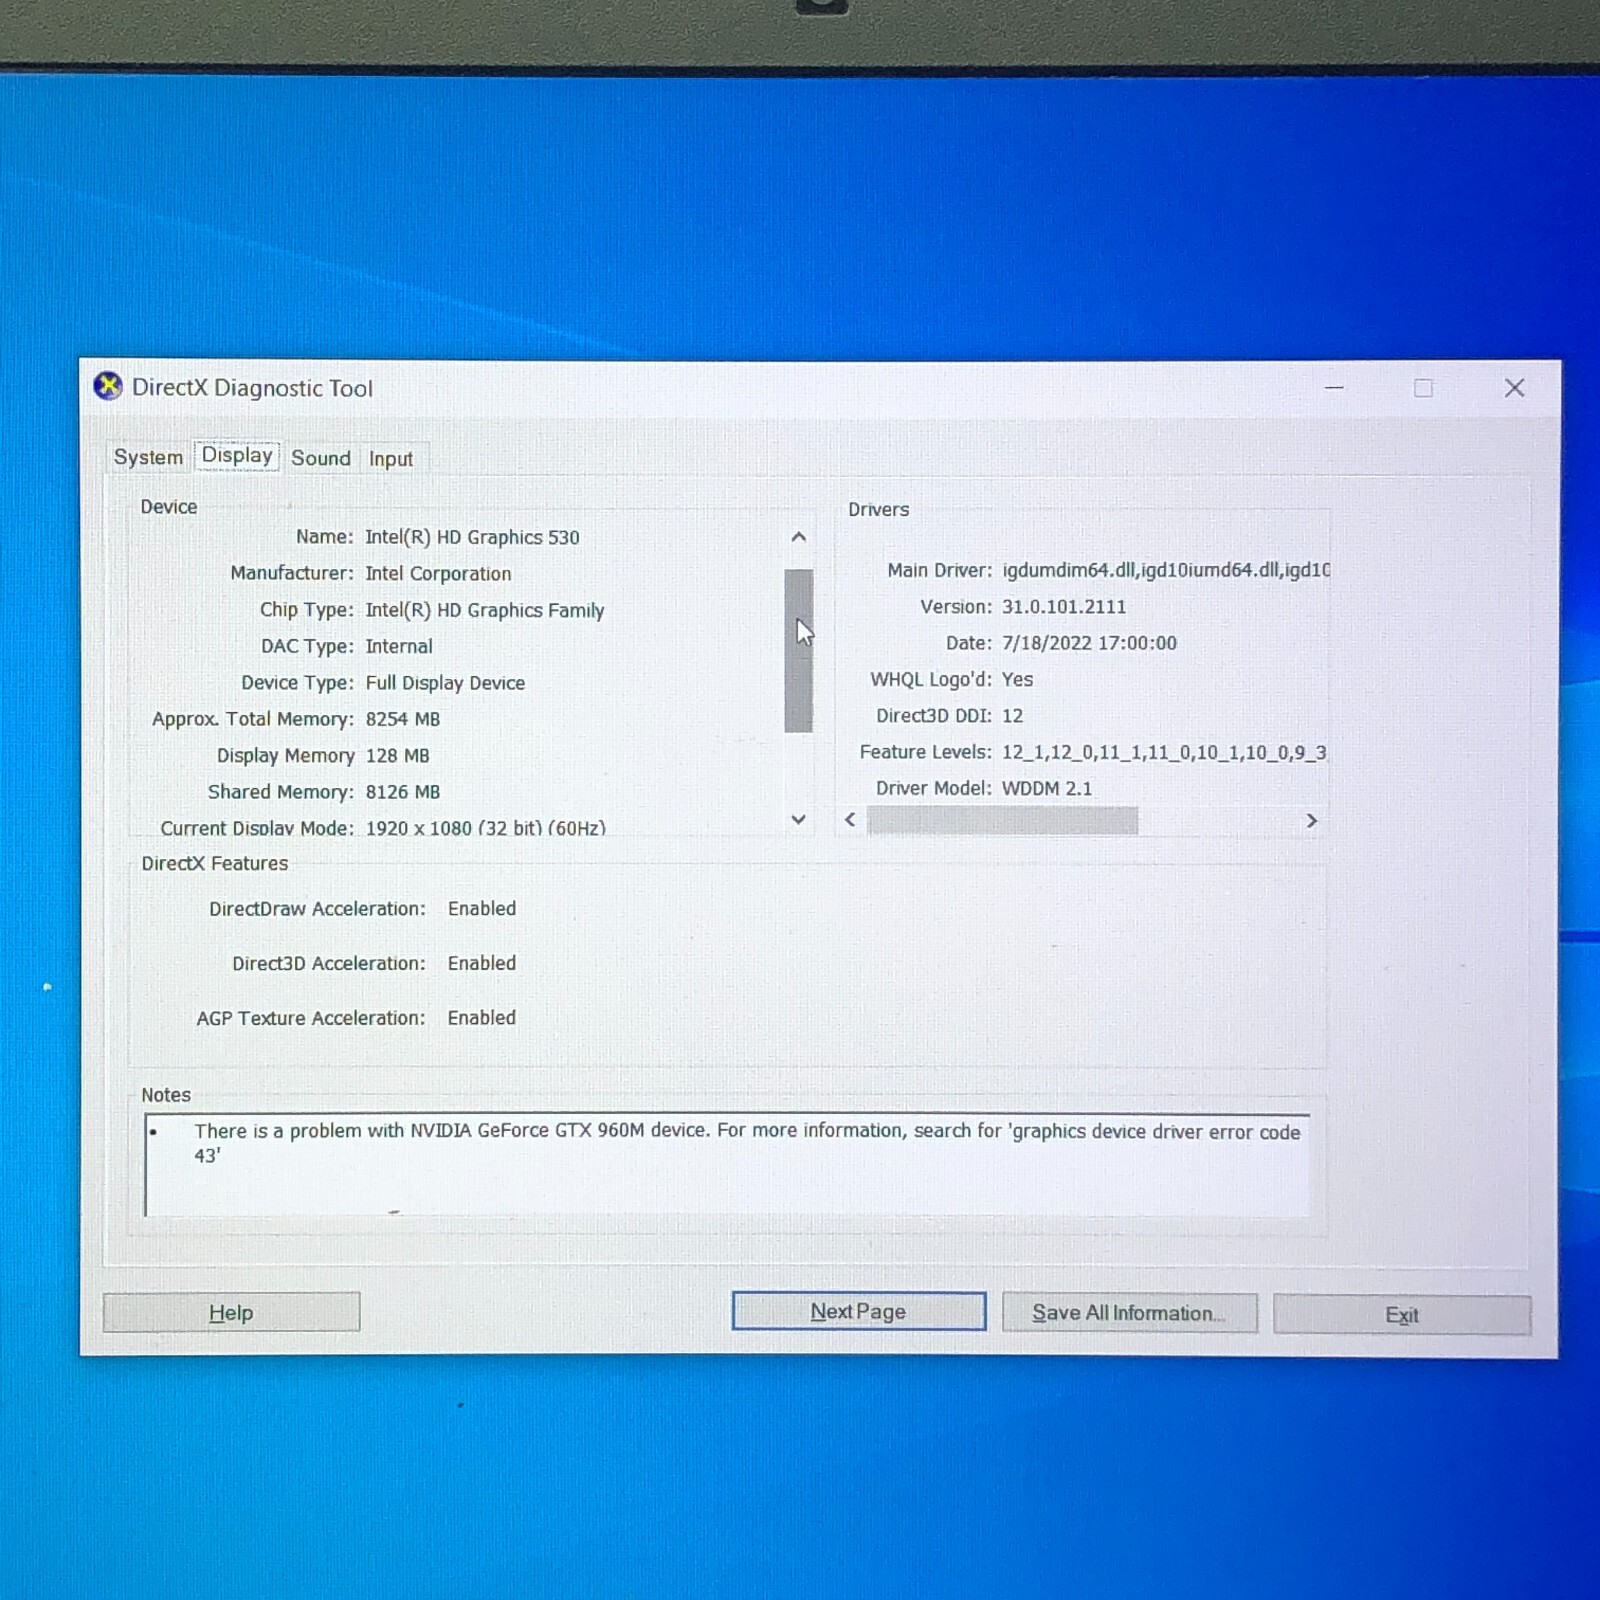
Task: Click Save All Information button
Action: point(1129,1313)
